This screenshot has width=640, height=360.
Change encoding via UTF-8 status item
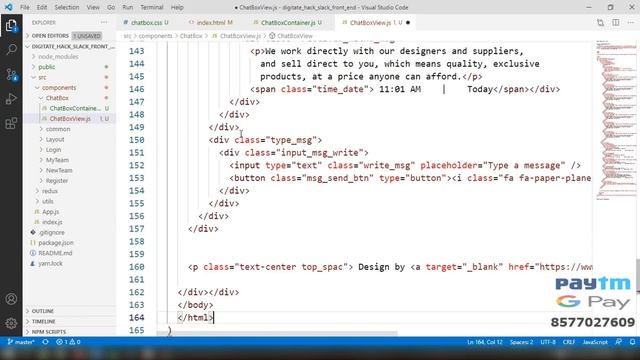pos(548,342)
